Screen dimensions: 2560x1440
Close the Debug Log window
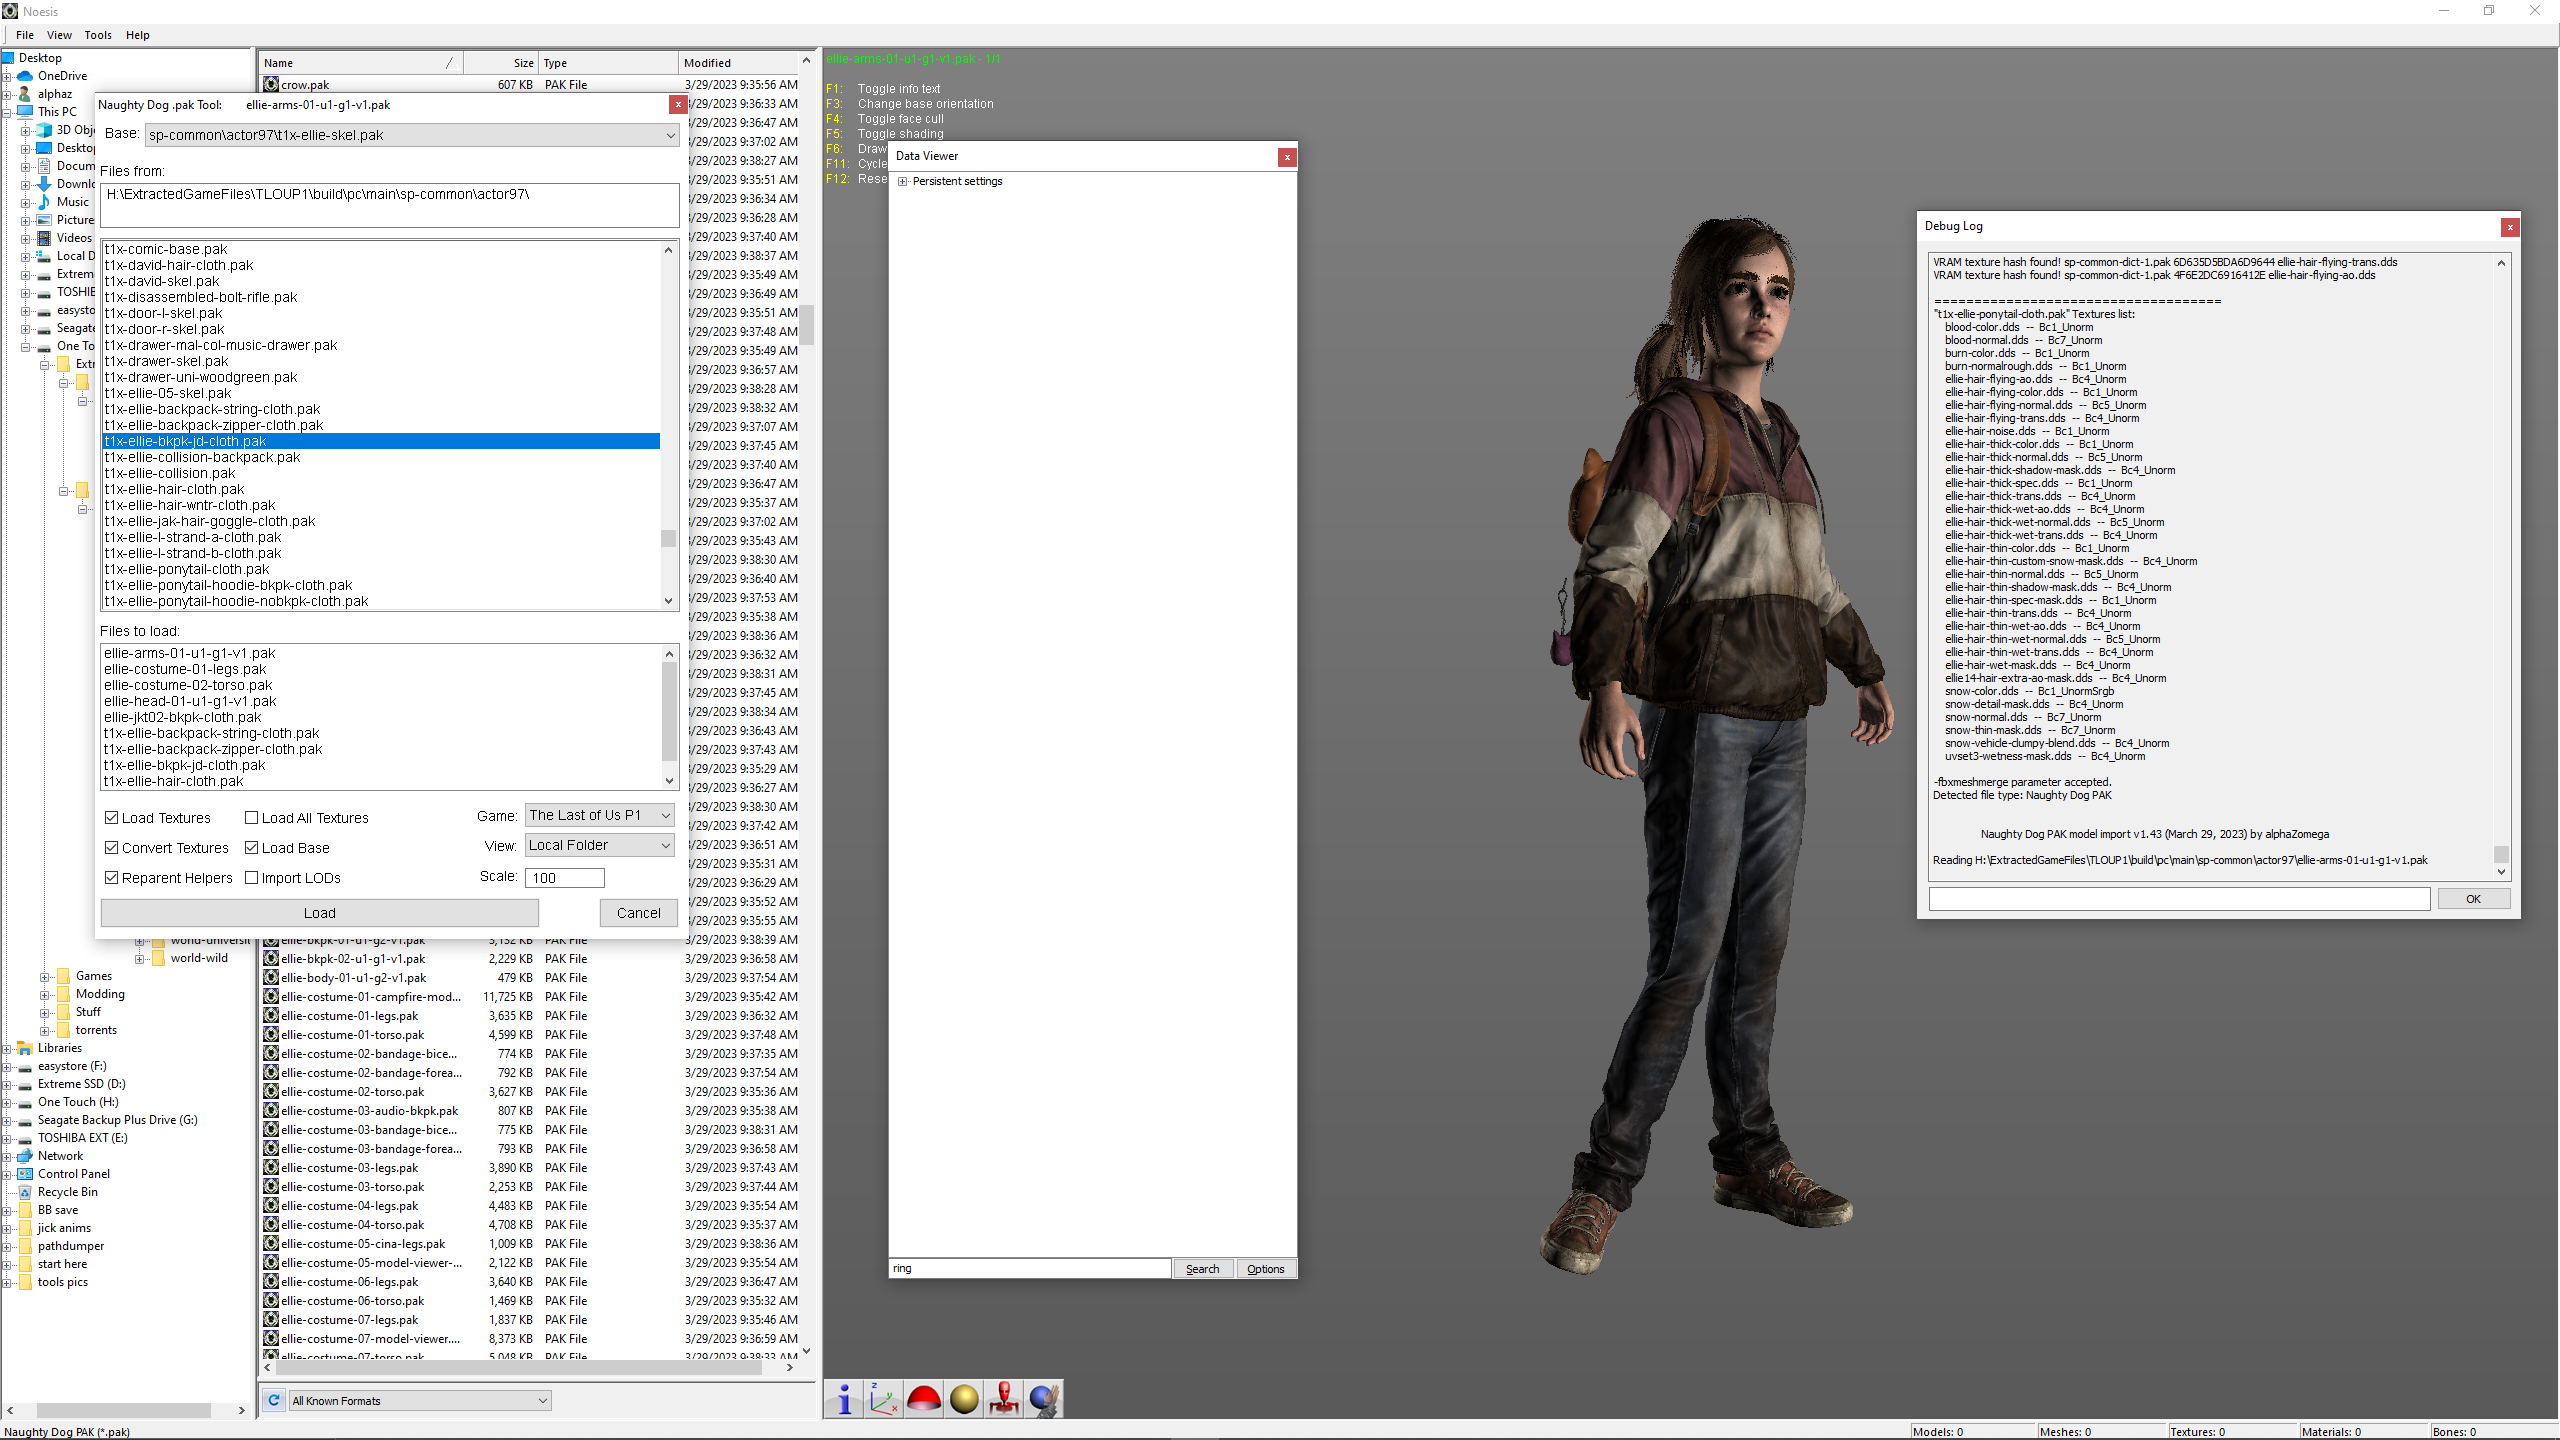(2510, 227)
